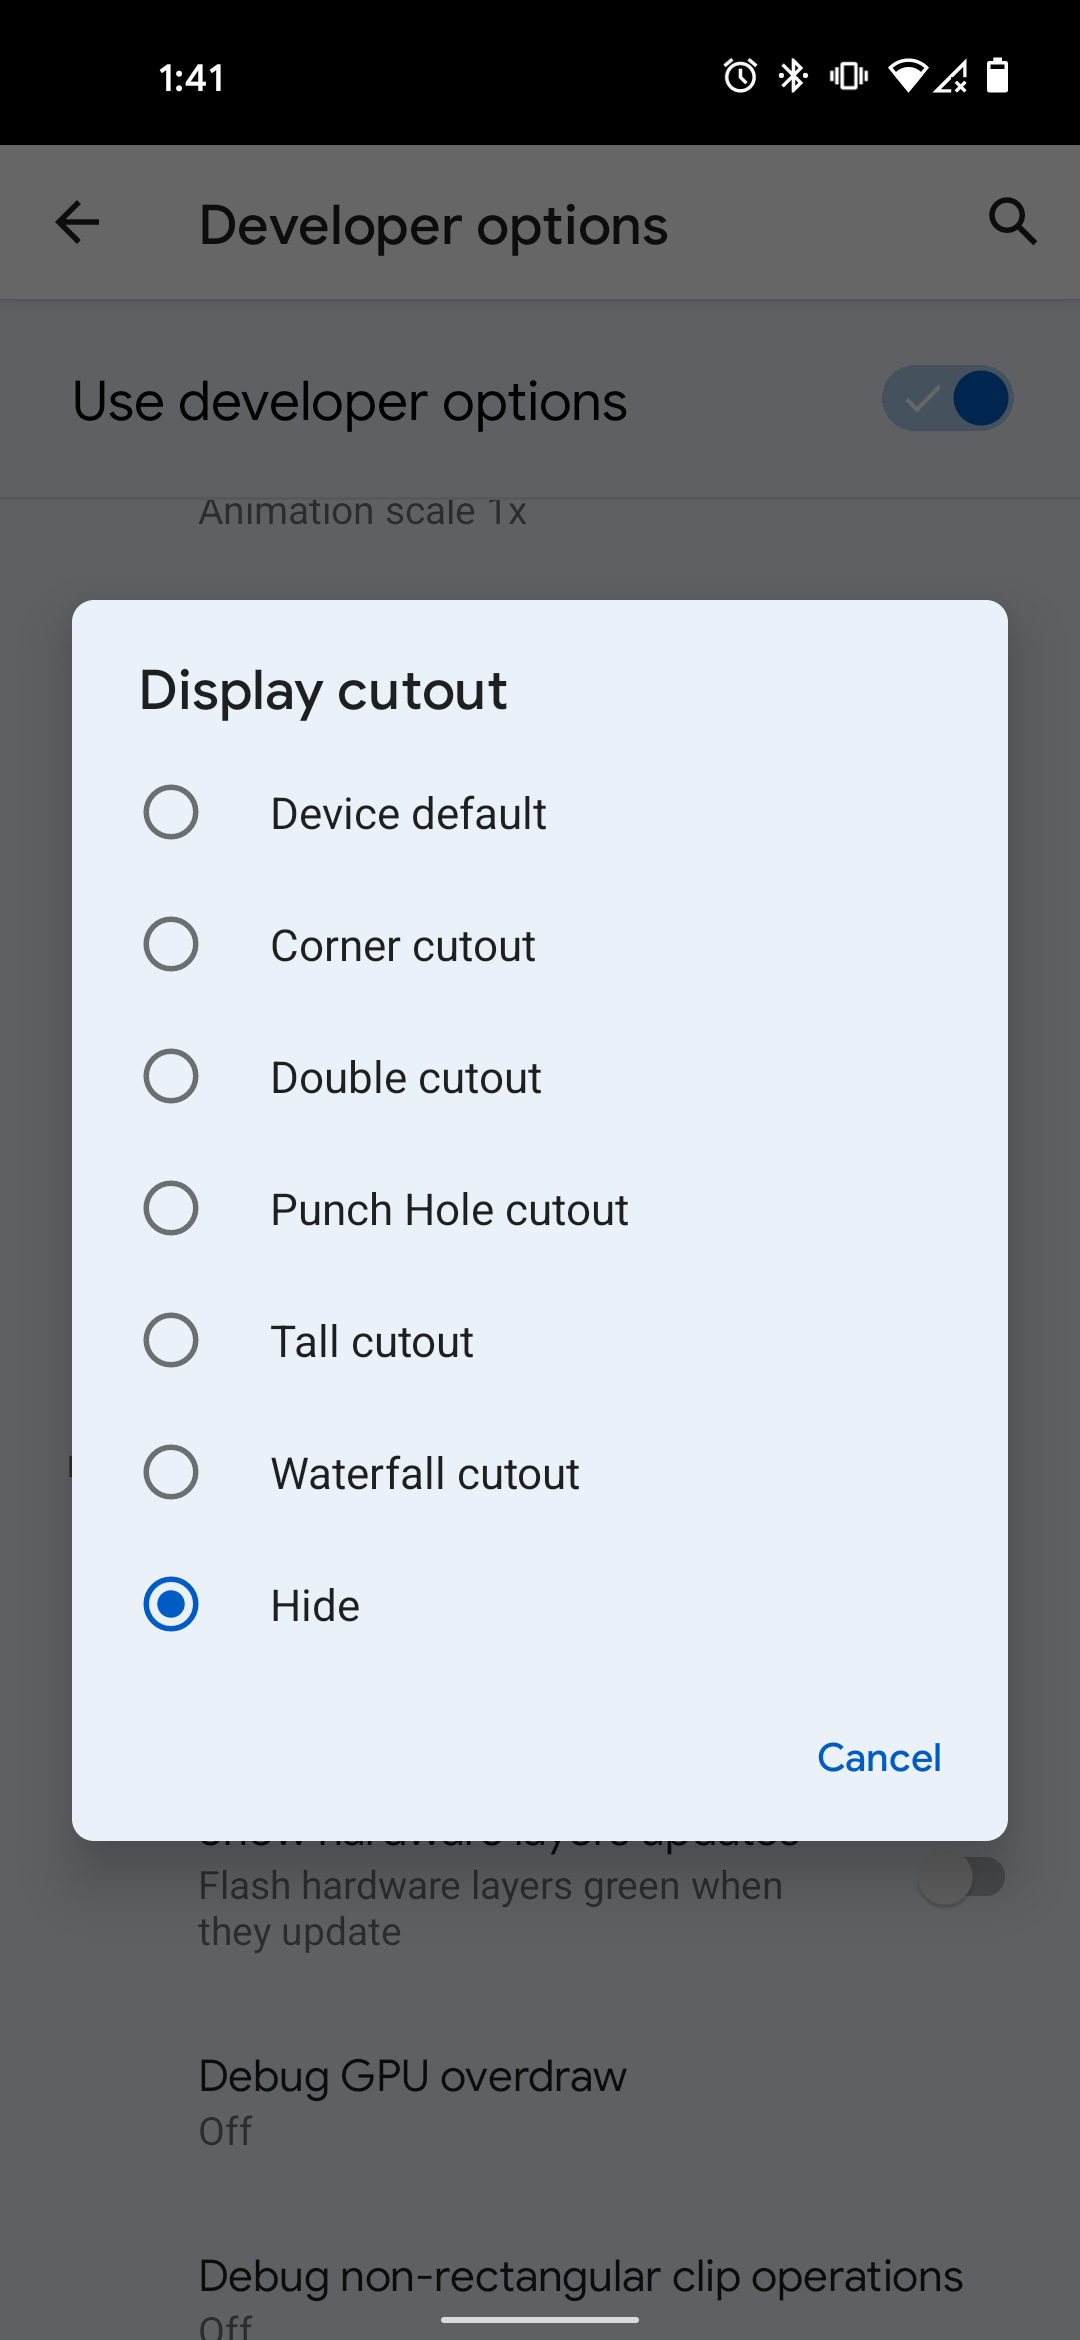The width and height of the screenshot is (1080, 2340).
Task: Select Corner cutout option
Action: click(171, 944)
